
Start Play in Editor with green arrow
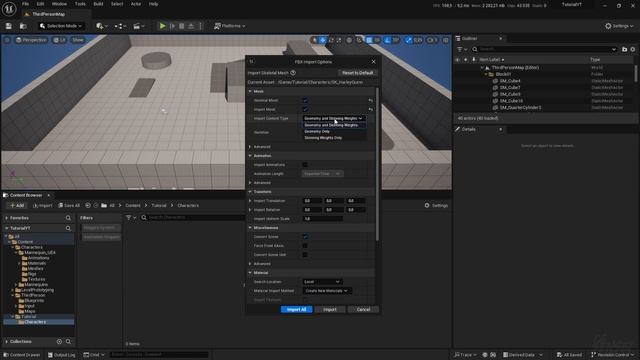[x=162, y=26]
